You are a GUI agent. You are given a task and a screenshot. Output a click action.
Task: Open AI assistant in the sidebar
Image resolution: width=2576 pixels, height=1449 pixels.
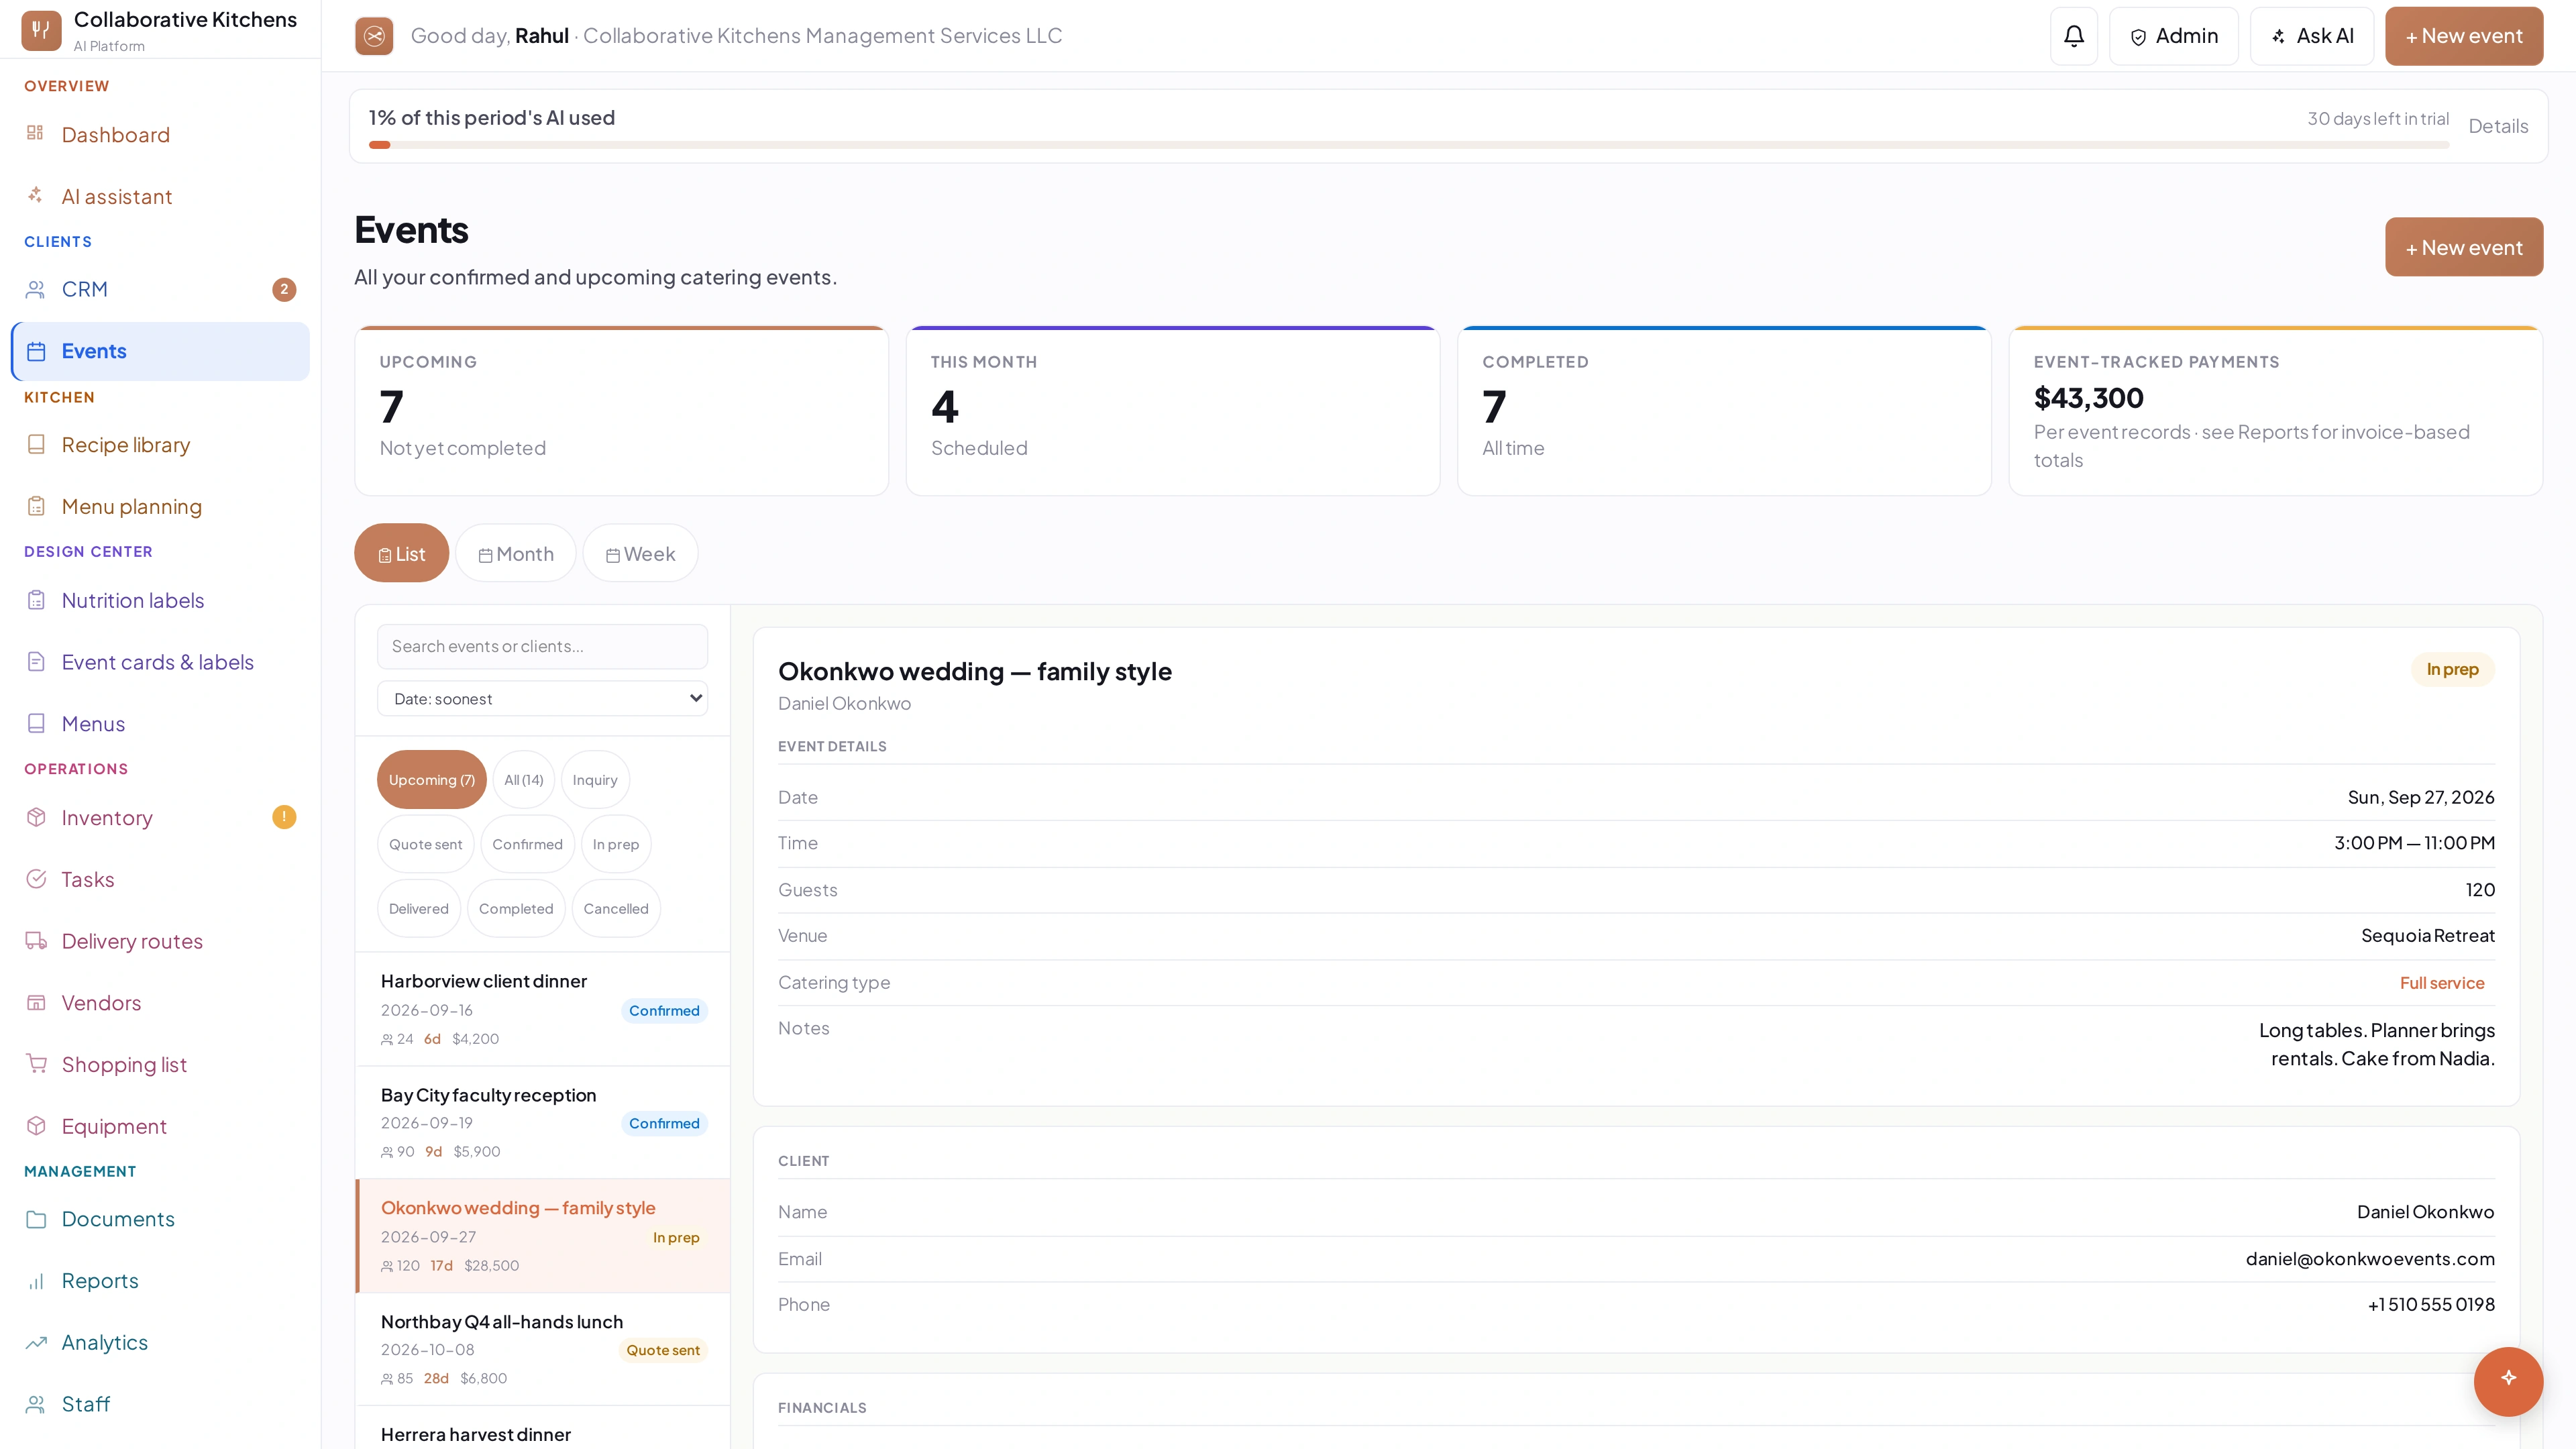click(160, 197)
